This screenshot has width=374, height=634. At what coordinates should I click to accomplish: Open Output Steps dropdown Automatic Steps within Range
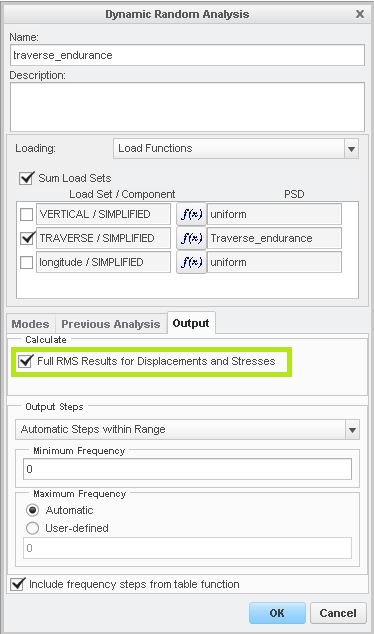pos(187,429)
